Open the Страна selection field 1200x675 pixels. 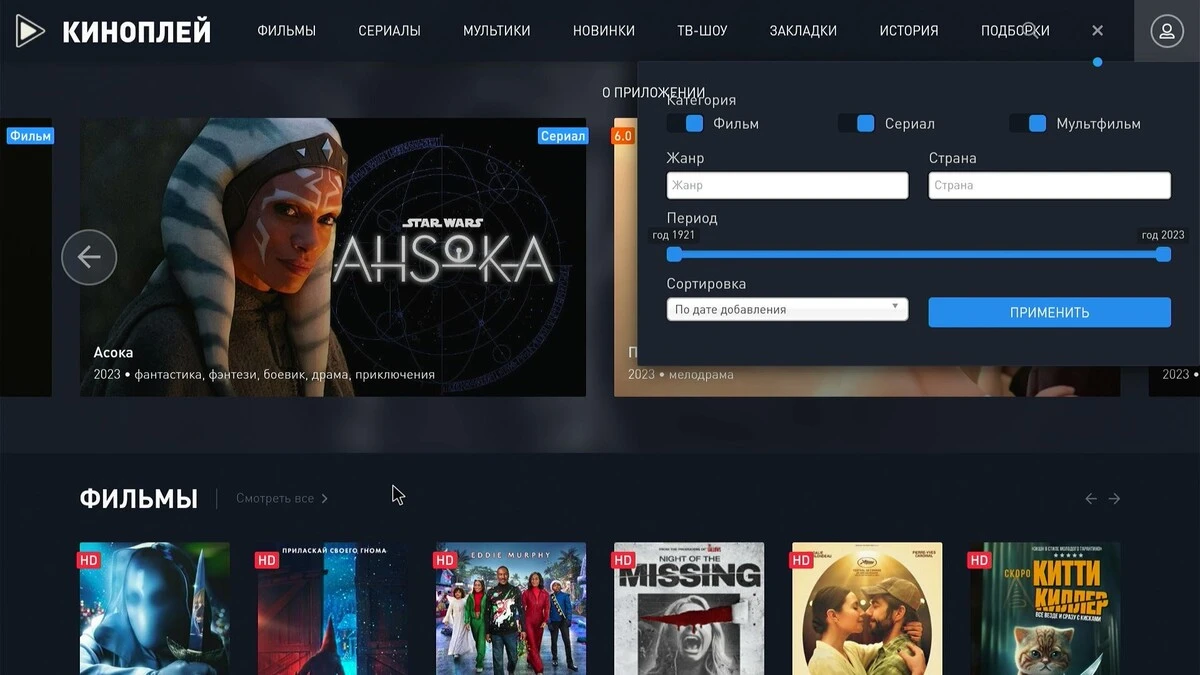(x=1049, y=185)
